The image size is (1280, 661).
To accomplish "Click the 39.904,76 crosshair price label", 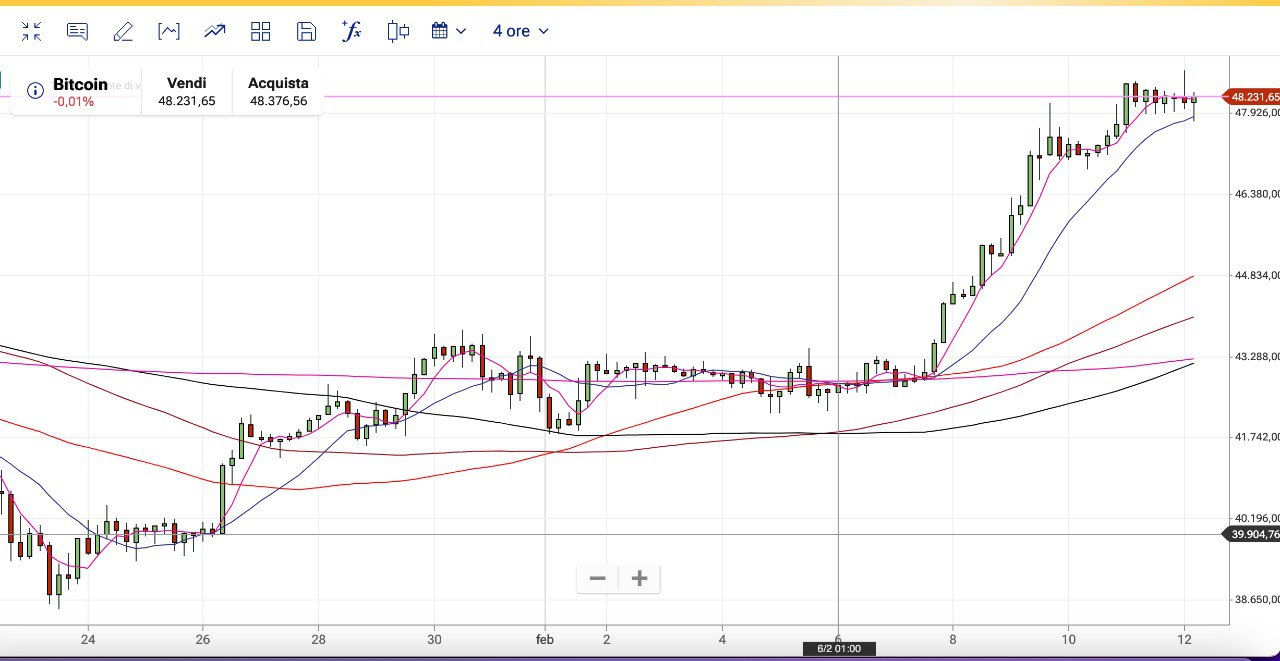I will 1254,534.
